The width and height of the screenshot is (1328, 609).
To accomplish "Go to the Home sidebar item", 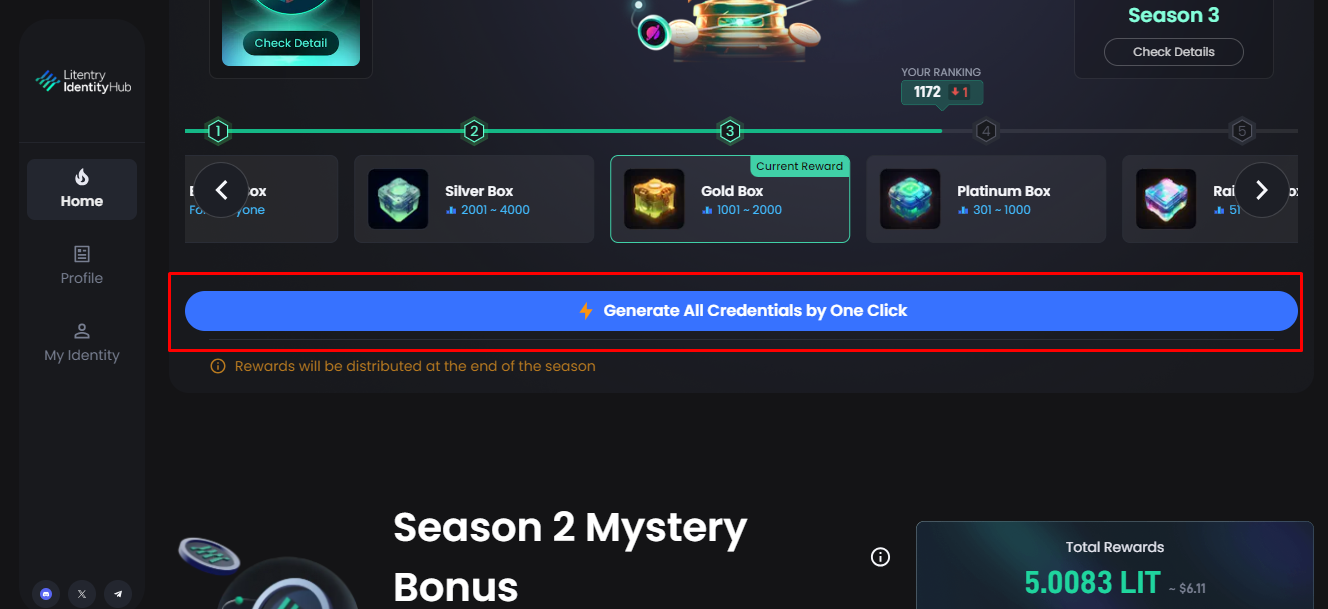I will tap(82, 189).
